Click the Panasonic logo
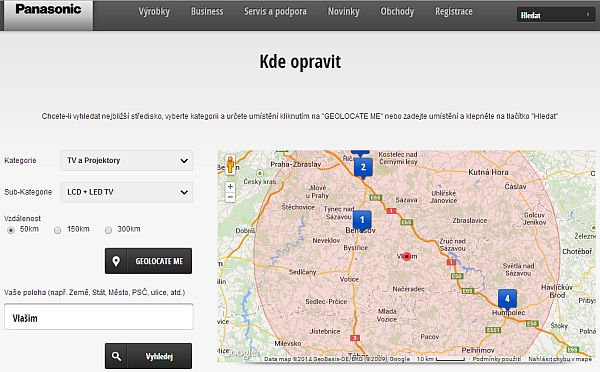Image resolution: width=600 pixels, height=372 pixels. 48,10
